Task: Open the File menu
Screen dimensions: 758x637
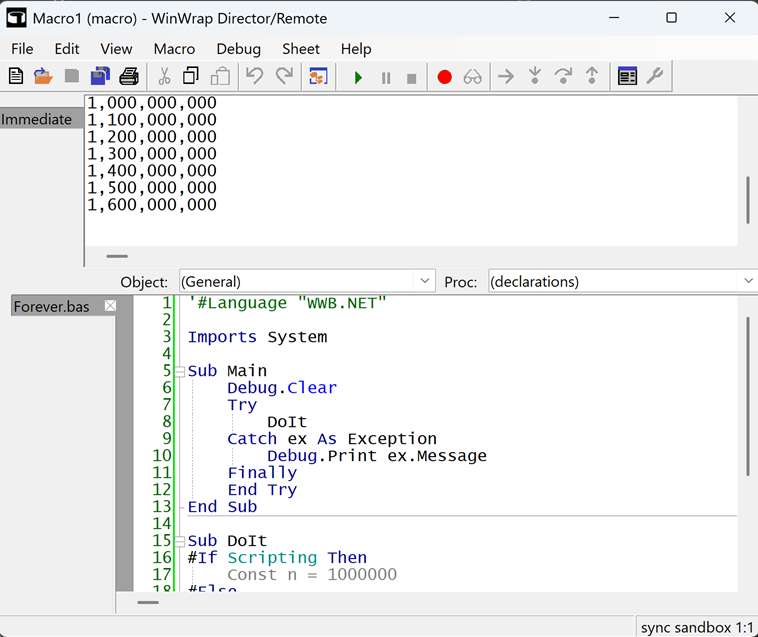Action: (22, 49)
